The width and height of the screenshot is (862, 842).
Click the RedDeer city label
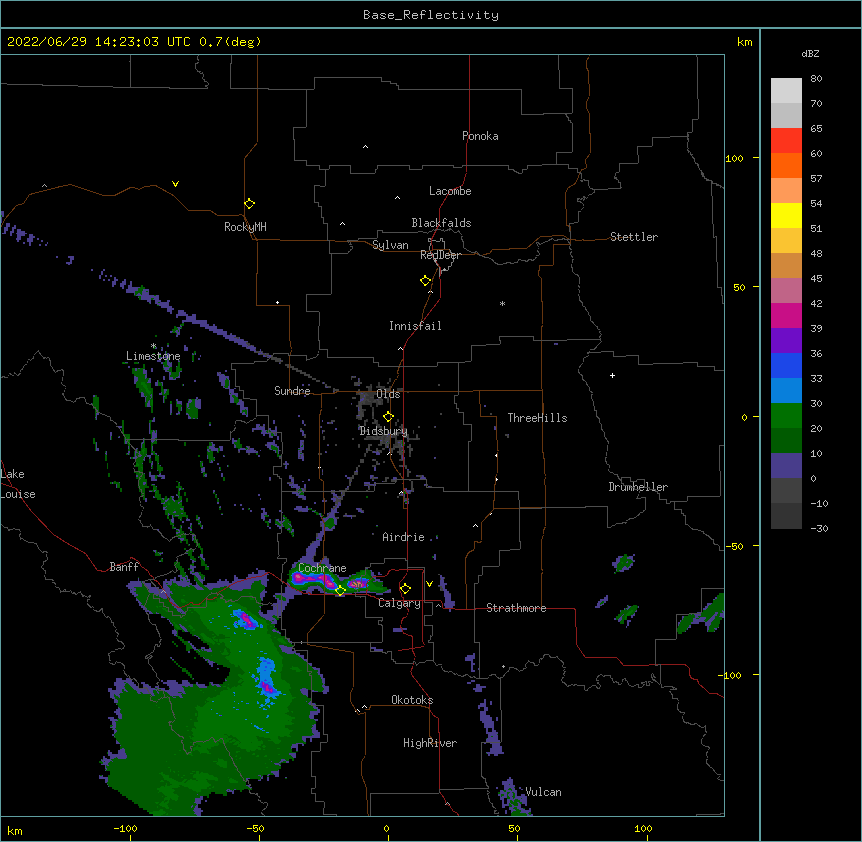440,255
